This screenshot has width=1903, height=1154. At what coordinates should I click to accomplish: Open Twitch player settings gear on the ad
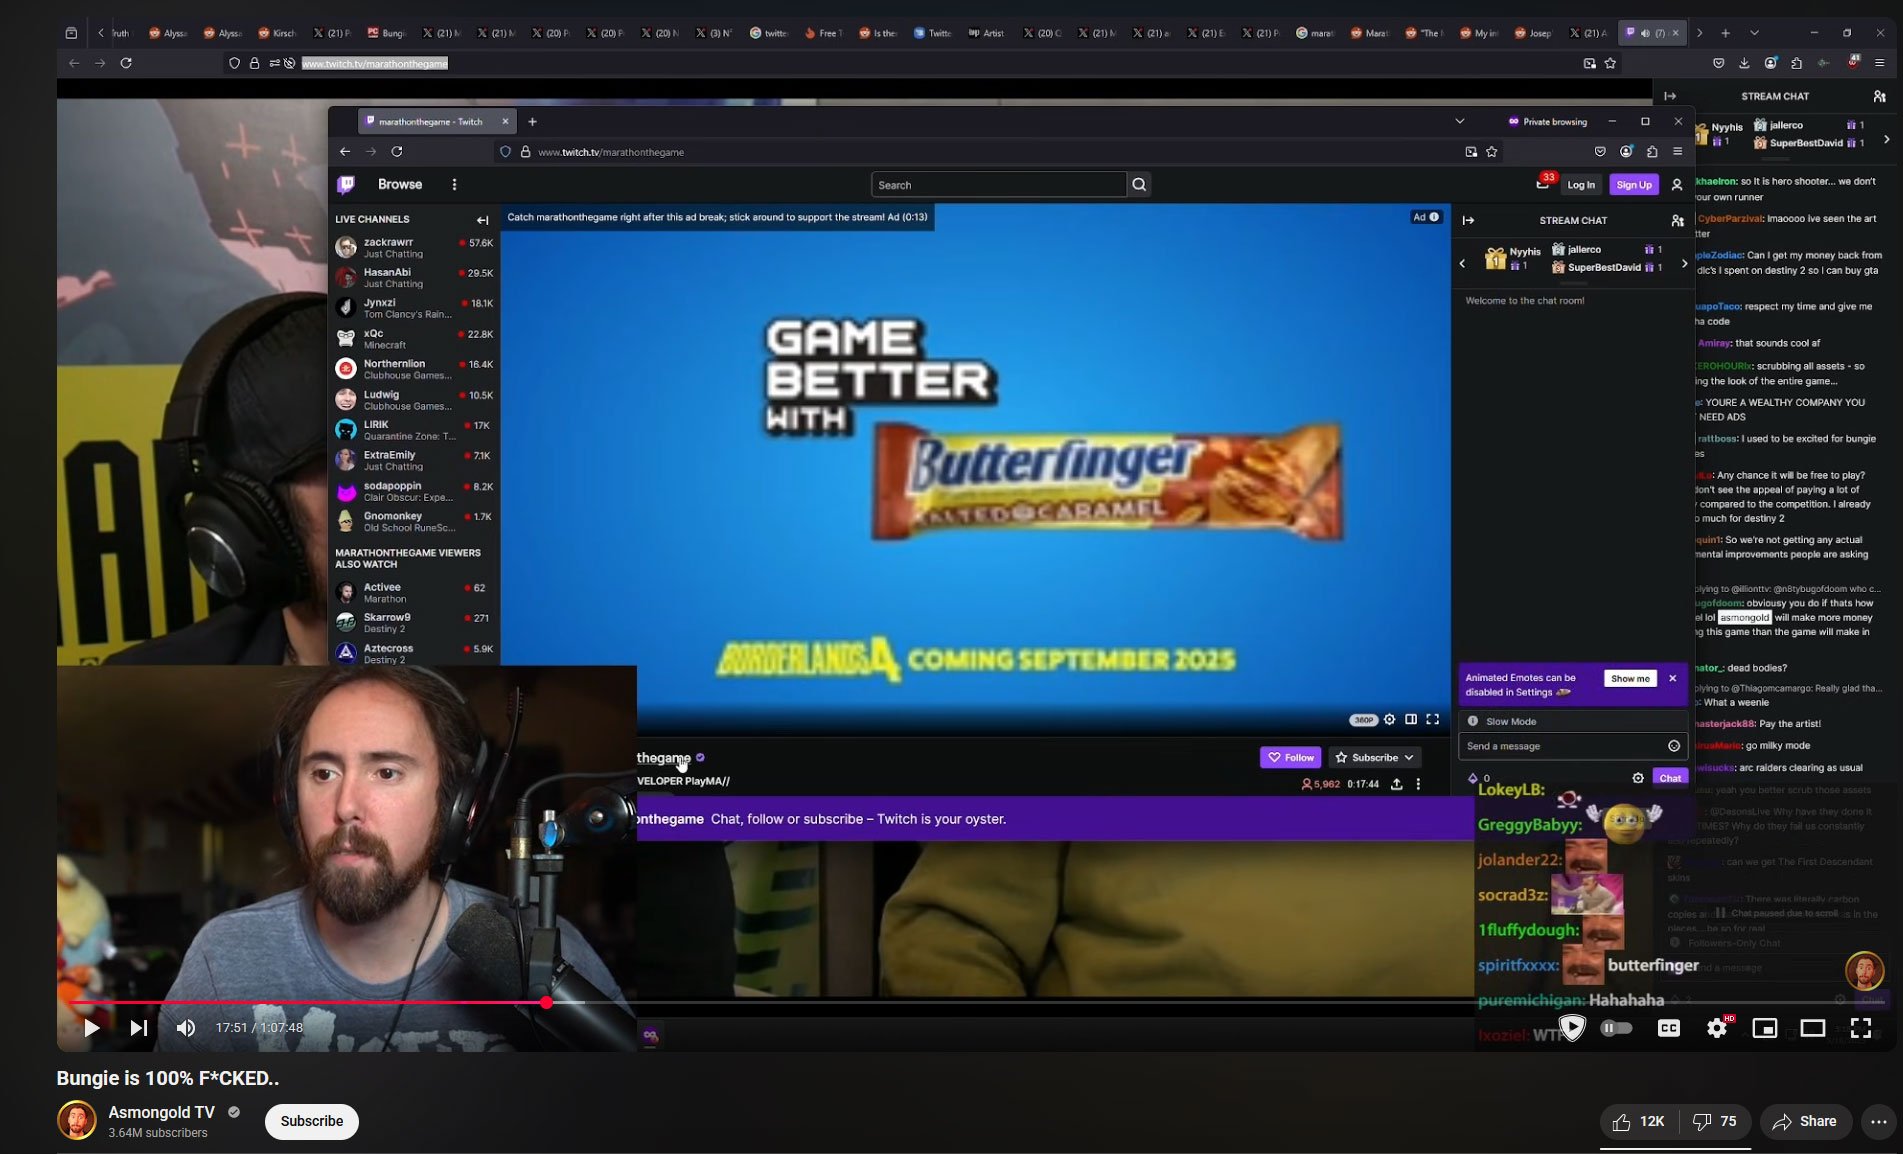1389,719
